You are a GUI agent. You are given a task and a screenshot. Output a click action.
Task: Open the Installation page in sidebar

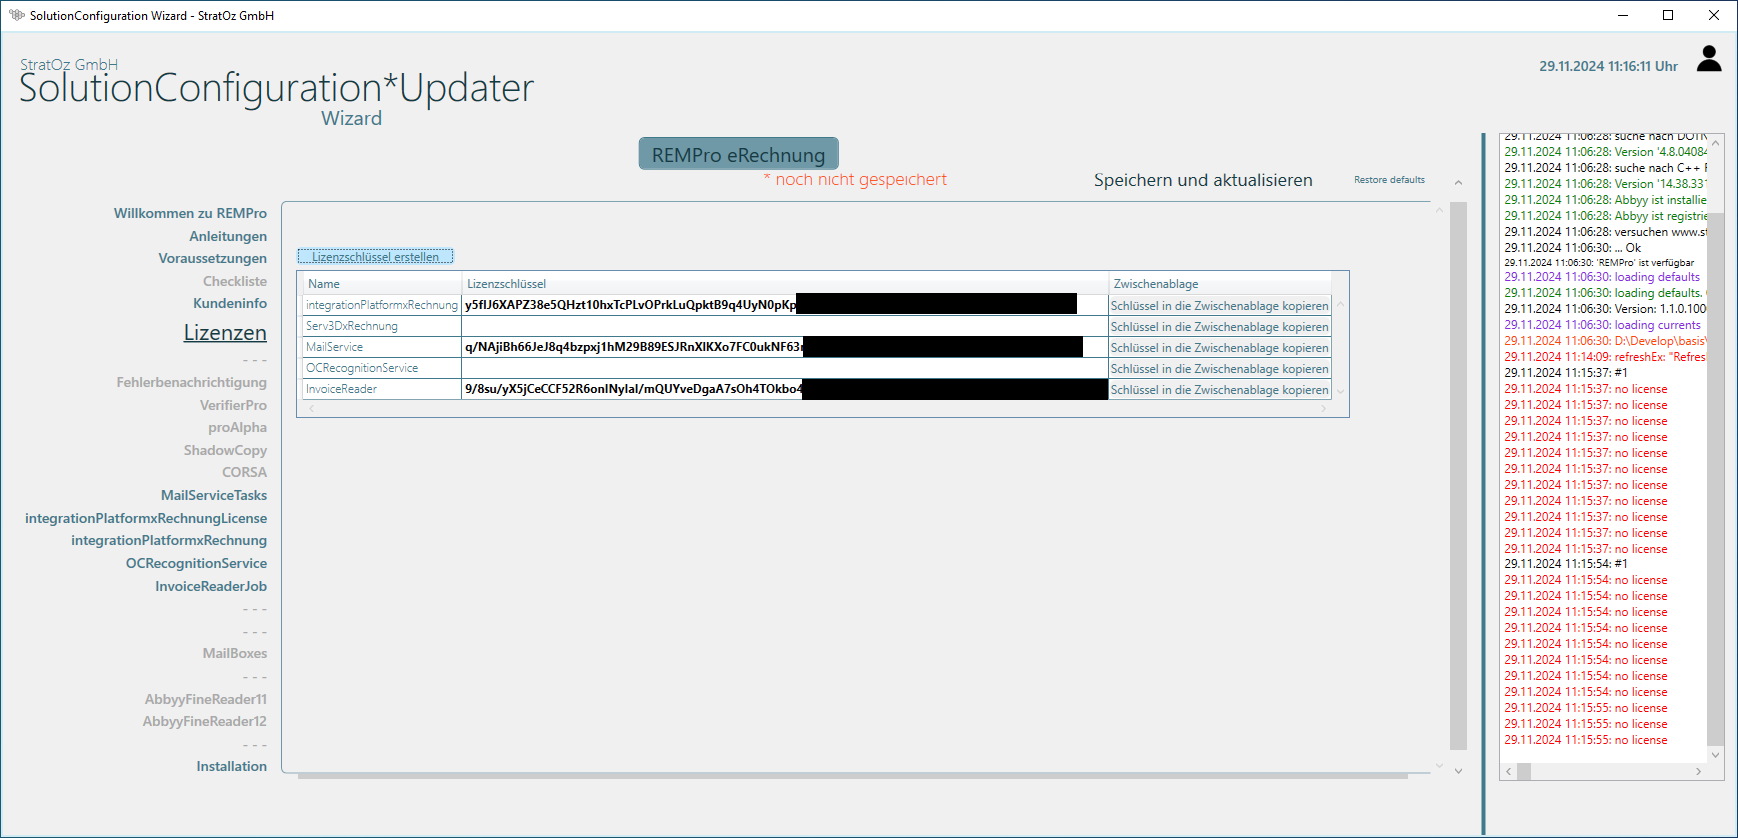click(x=231, y=766)
